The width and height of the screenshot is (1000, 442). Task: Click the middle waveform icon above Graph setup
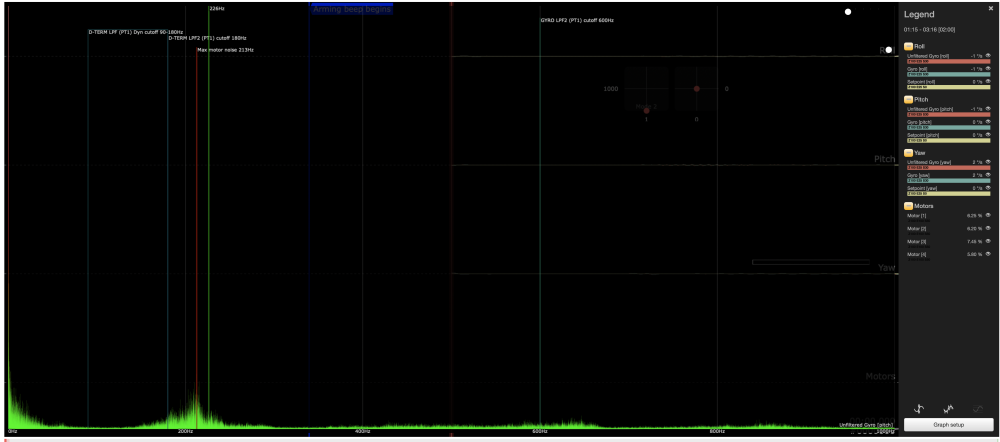coord(948,406)
